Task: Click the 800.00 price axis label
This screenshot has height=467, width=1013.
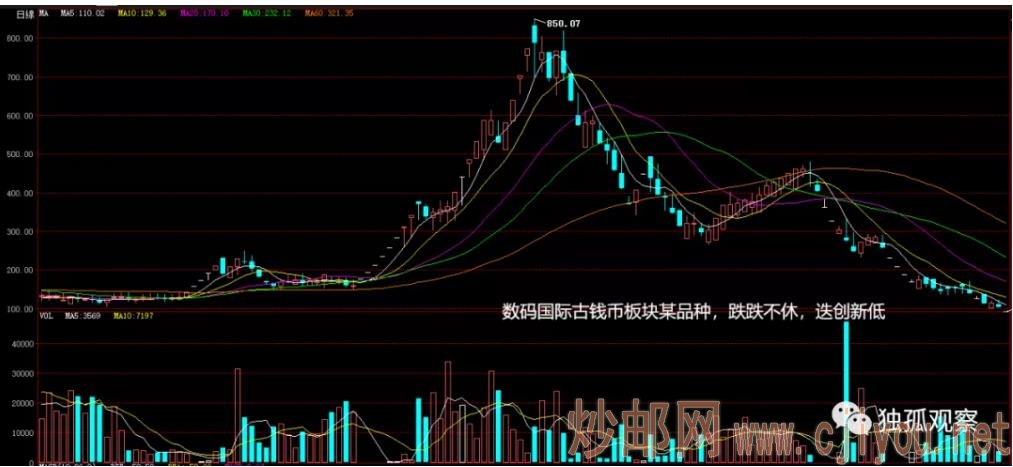Action: 20,38
